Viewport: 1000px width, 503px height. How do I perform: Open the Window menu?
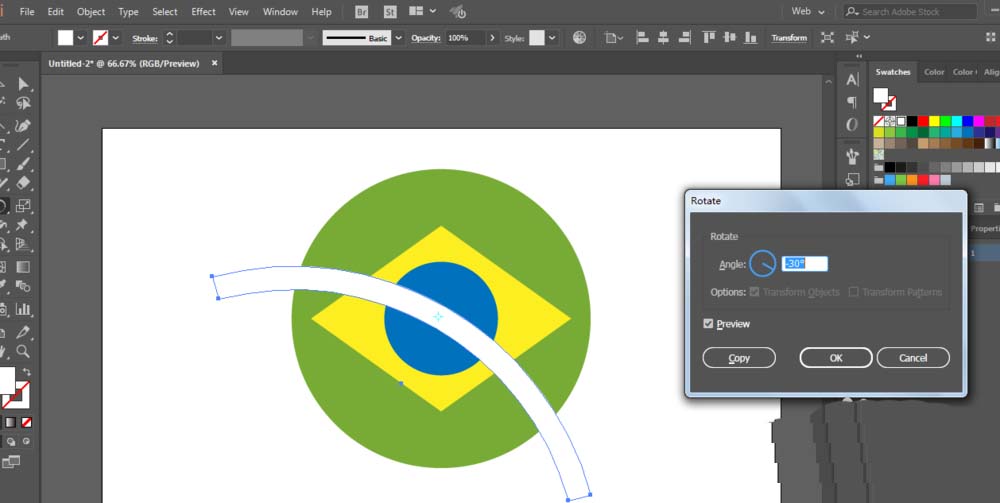coord(281,11)
